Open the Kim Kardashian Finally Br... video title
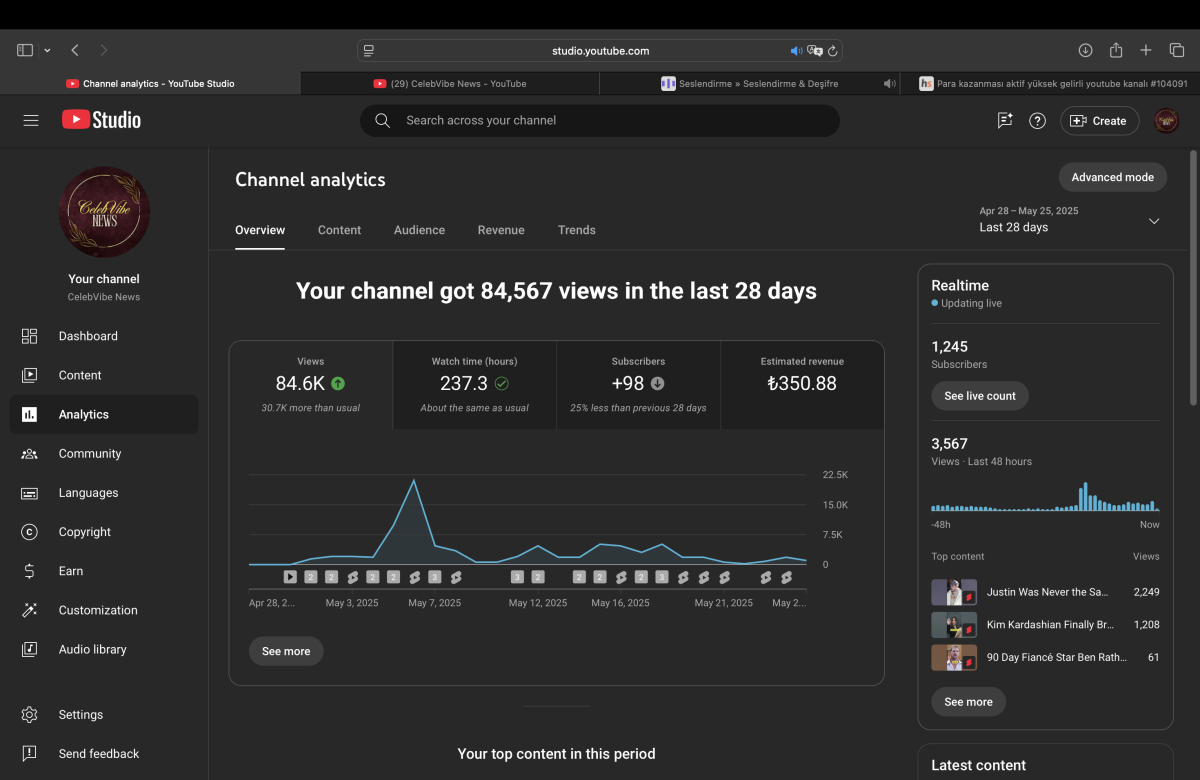 click(x=1050, y=625)
